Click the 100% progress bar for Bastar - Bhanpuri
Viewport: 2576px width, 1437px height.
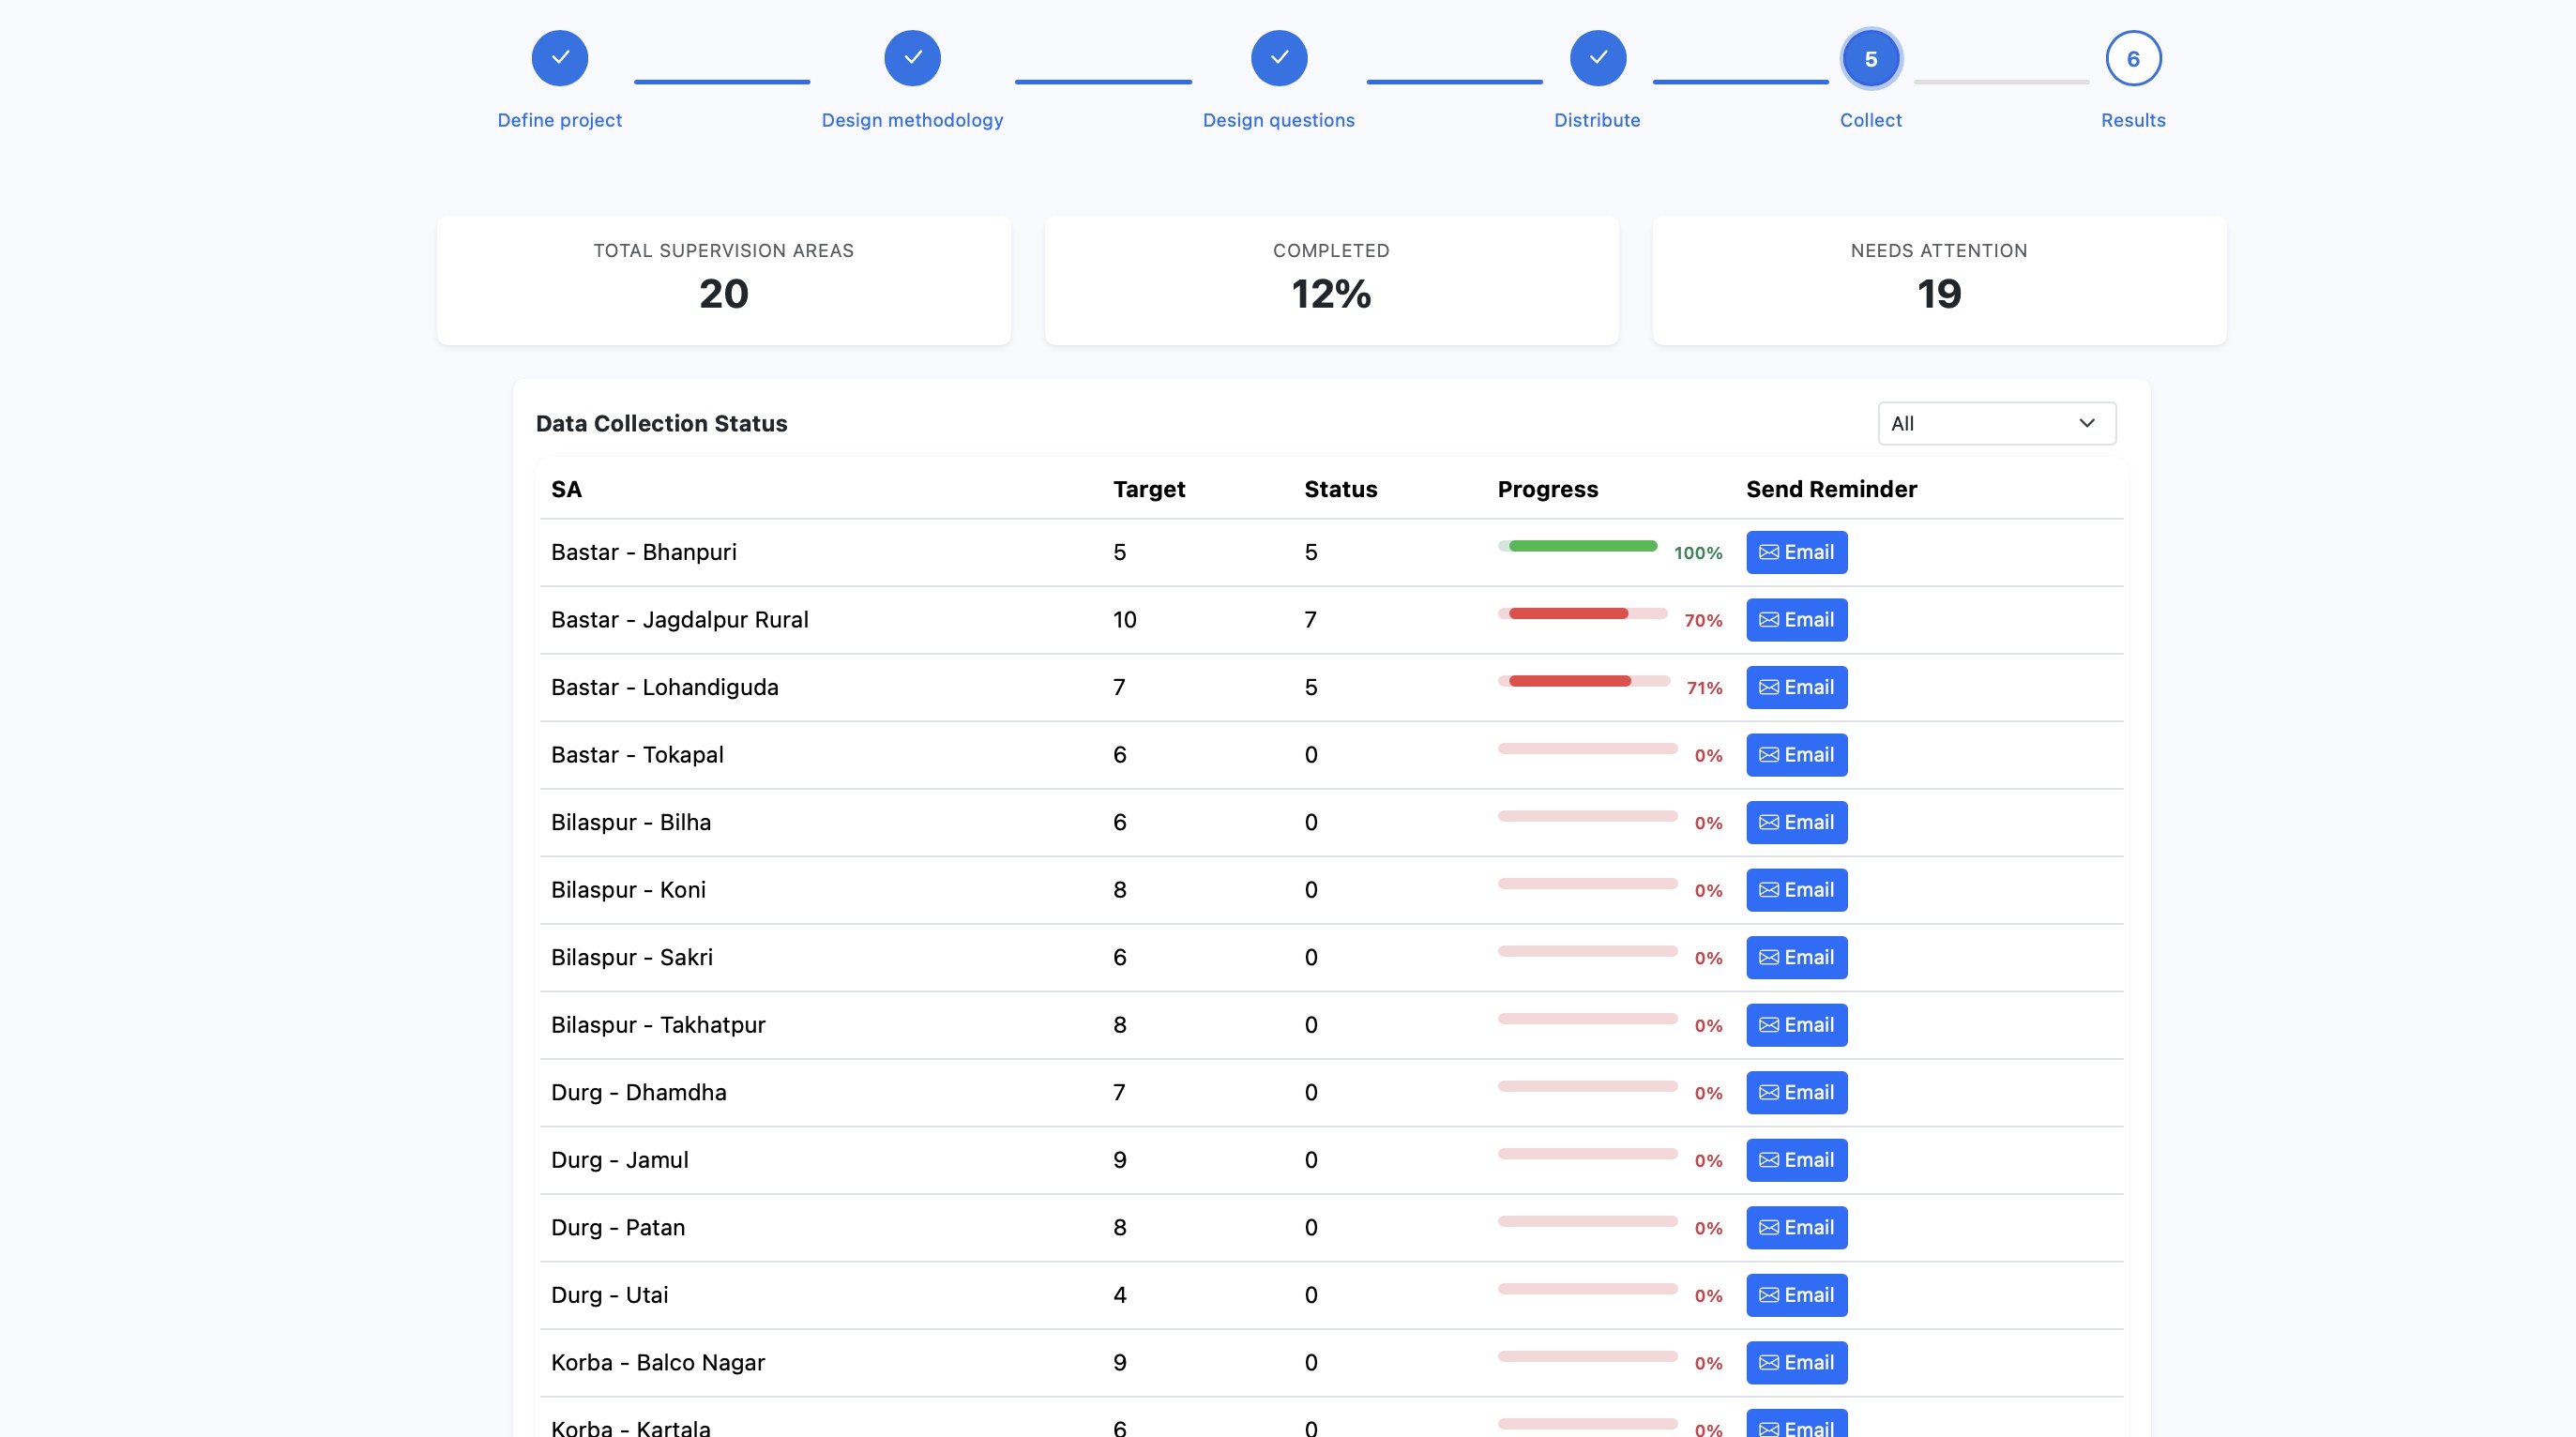pyautogui.click(x=1578, y=546)
